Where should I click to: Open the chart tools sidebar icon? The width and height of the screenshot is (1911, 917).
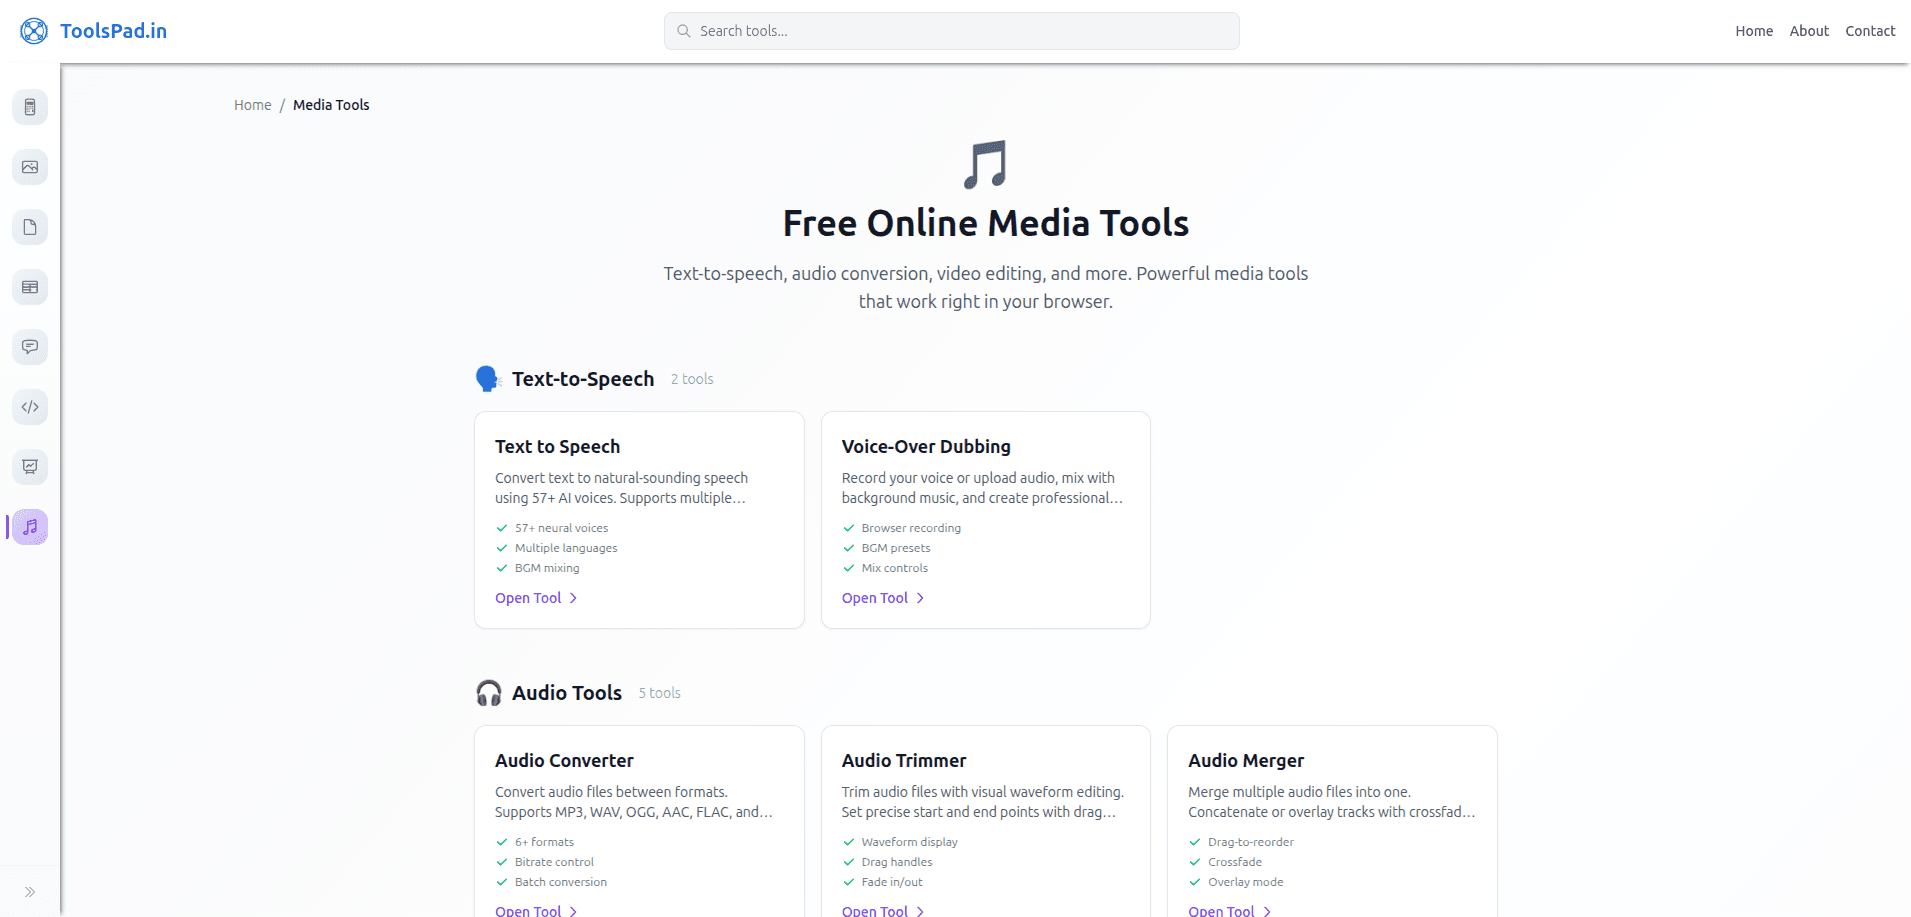30,467
